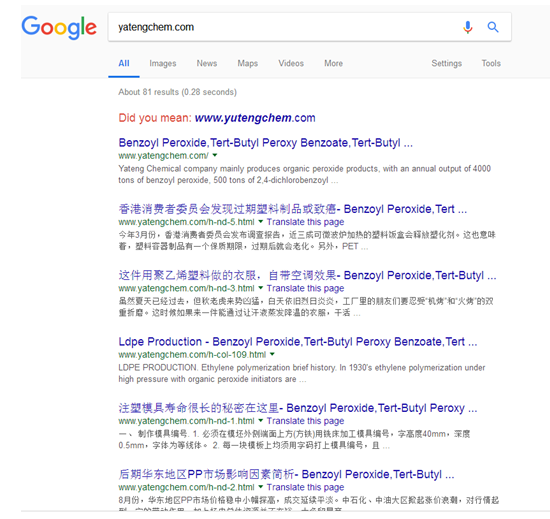
Task: Expand arrow beside h-nd-2.html URL
Action: point(261,486)
